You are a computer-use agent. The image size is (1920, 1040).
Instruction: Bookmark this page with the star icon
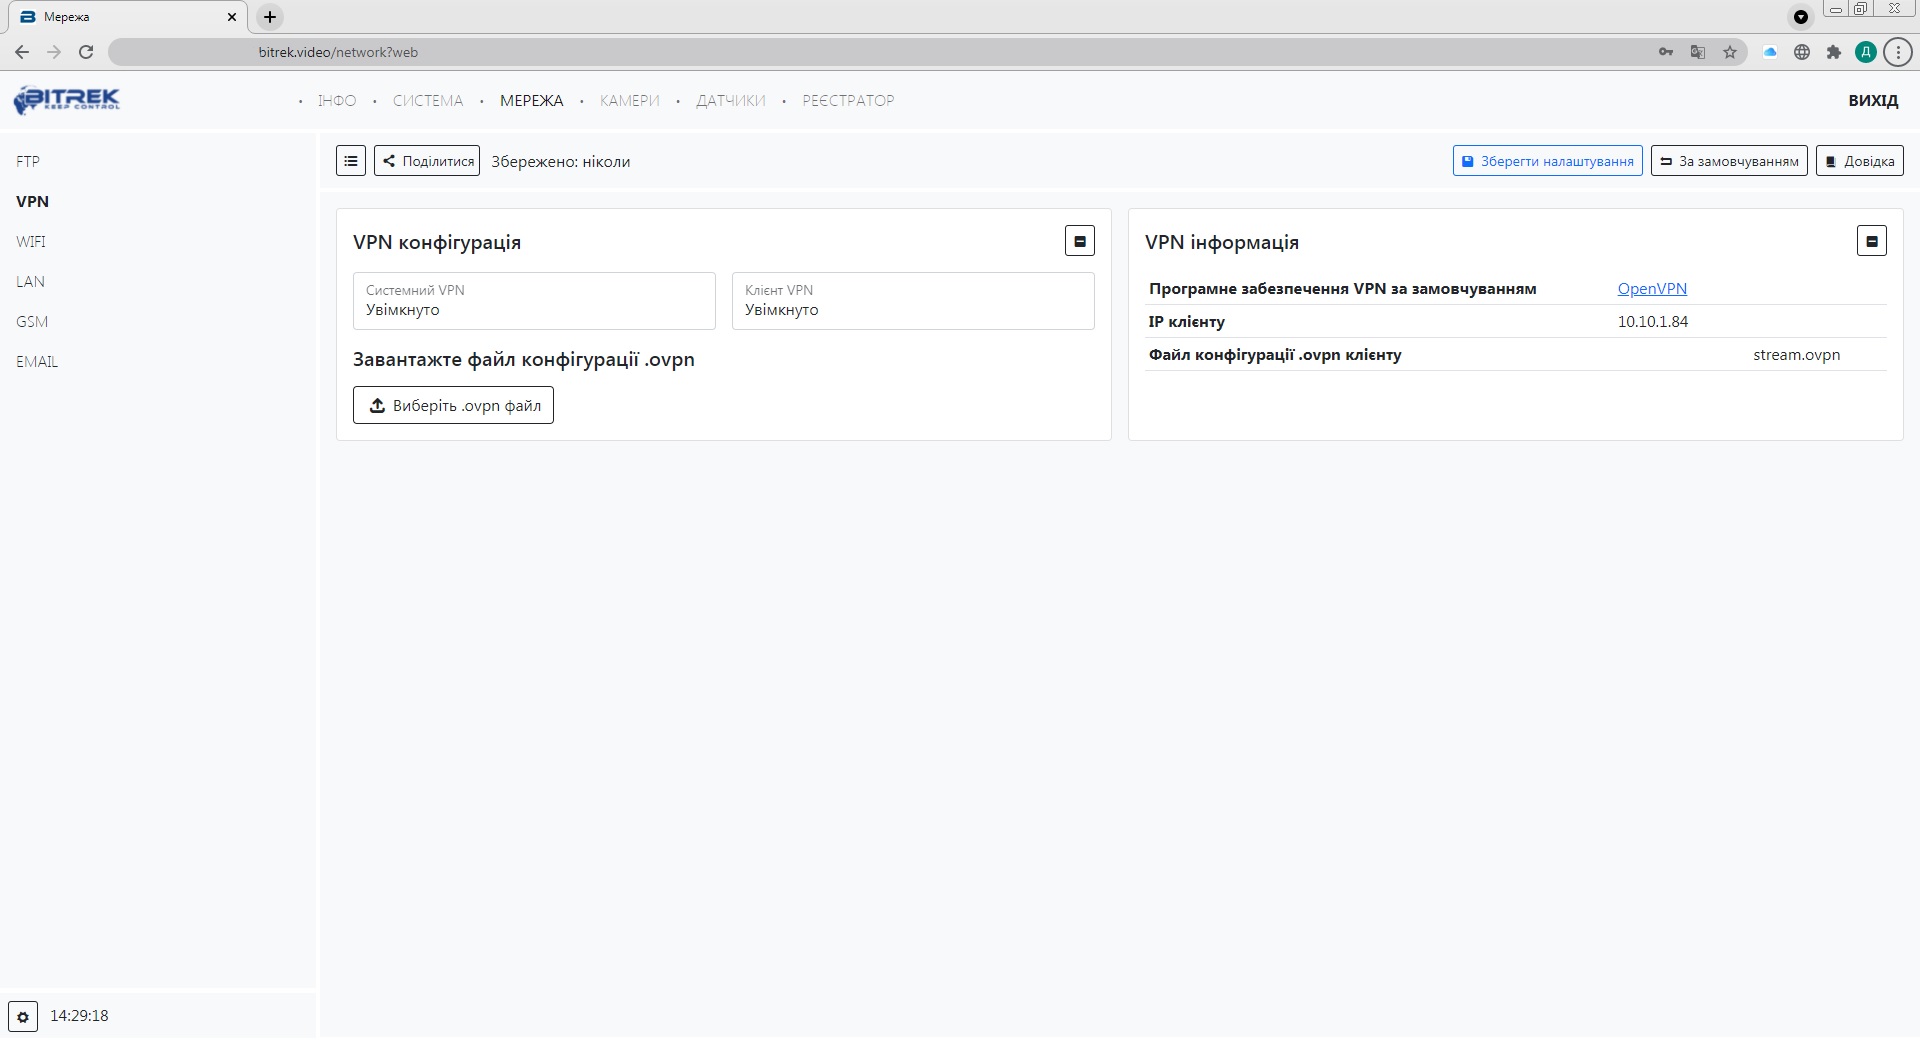click(x=1730, y=52)
